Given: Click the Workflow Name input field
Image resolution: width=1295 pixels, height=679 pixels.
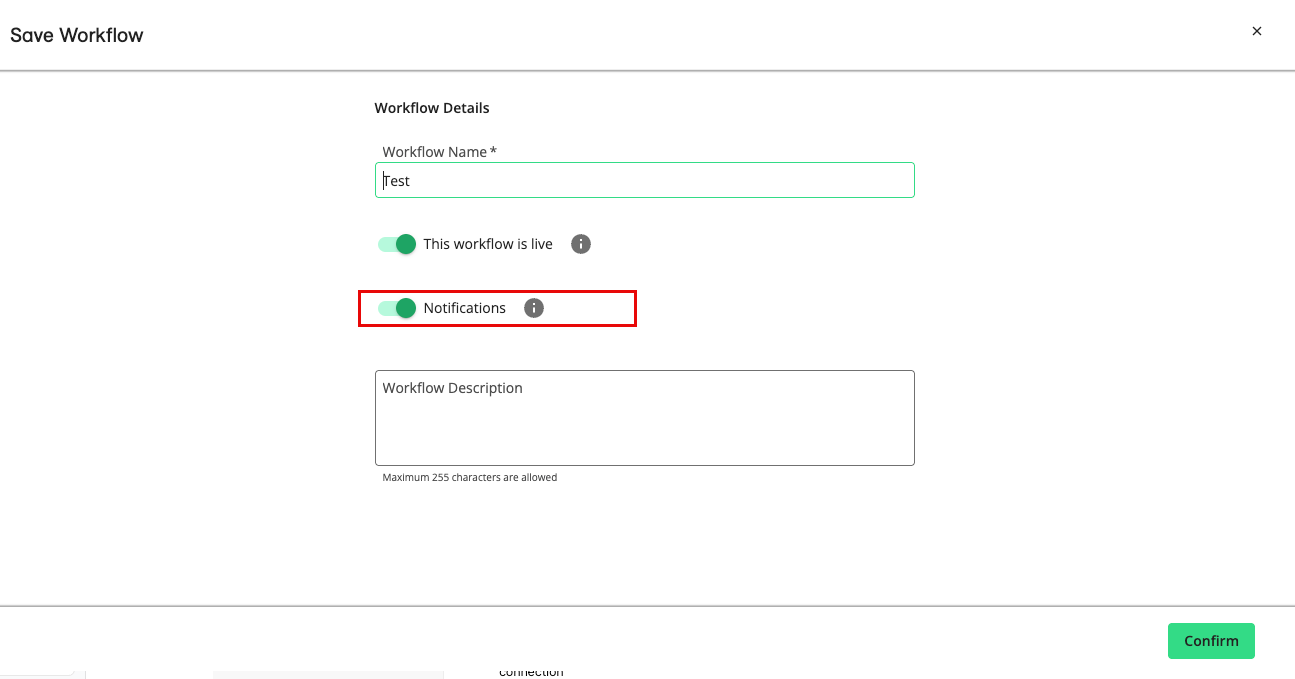Looking at the screenshot, I should pyautogui.click(x=644, y=180).
